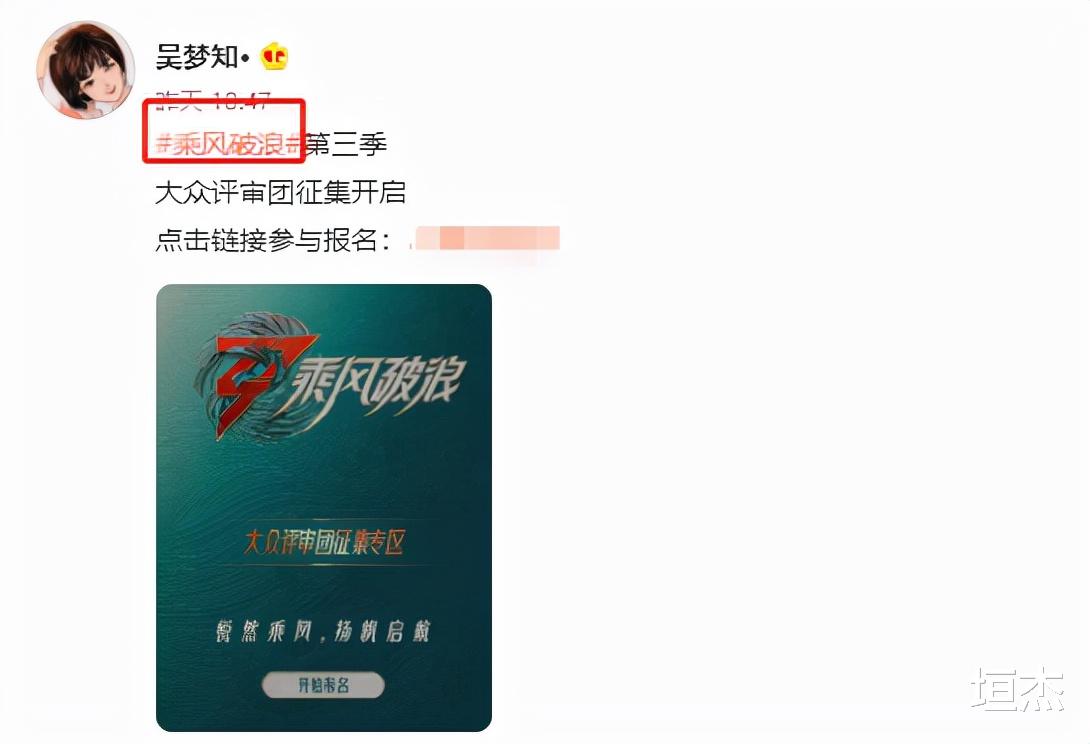1090x744 pixels.
Task: Open the green poster image thumbnail
Action: point(324,508)
